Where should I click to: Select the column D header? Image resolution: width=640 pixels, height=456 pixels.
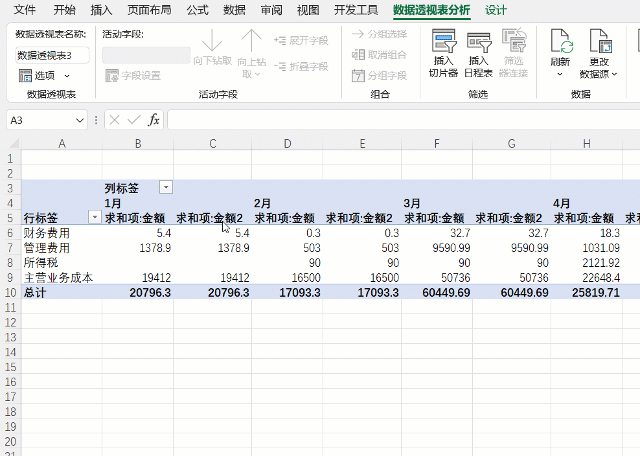288,144
